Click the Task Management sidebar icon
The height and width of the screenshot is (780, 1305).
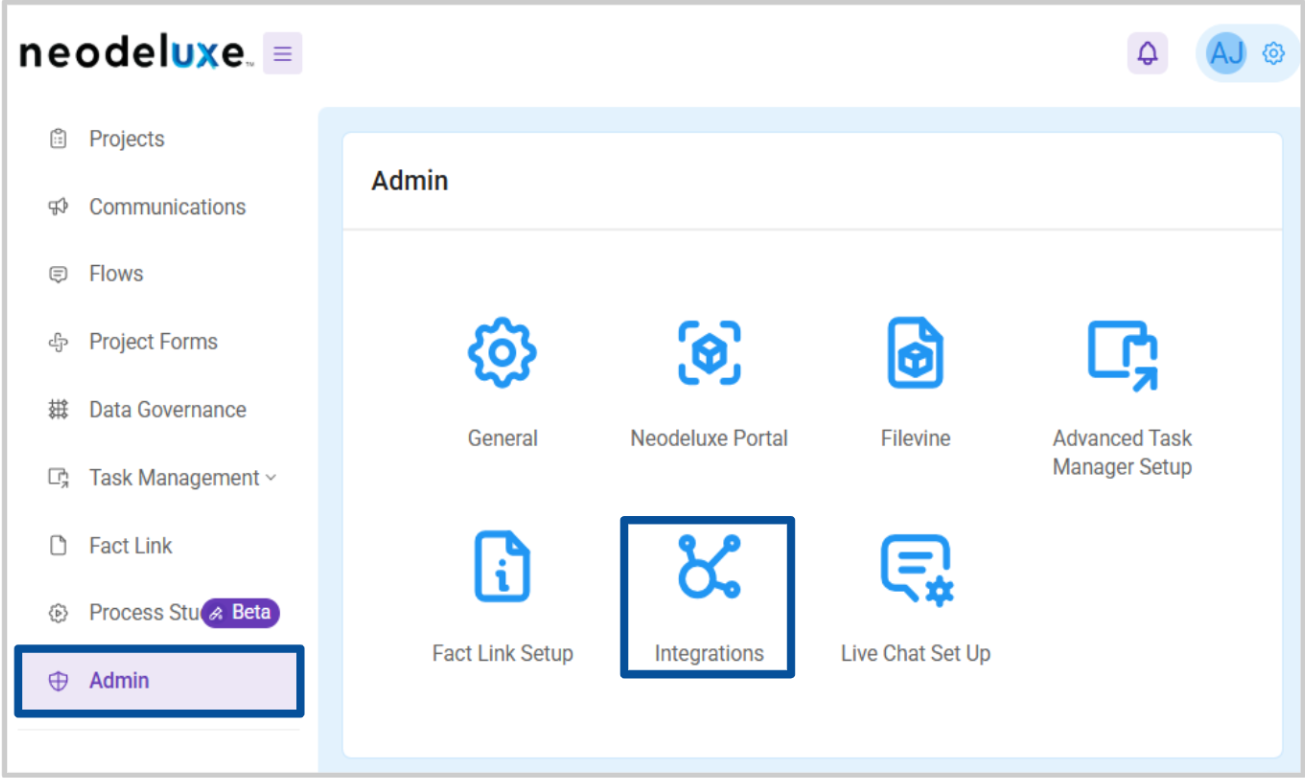pos(58,478)
